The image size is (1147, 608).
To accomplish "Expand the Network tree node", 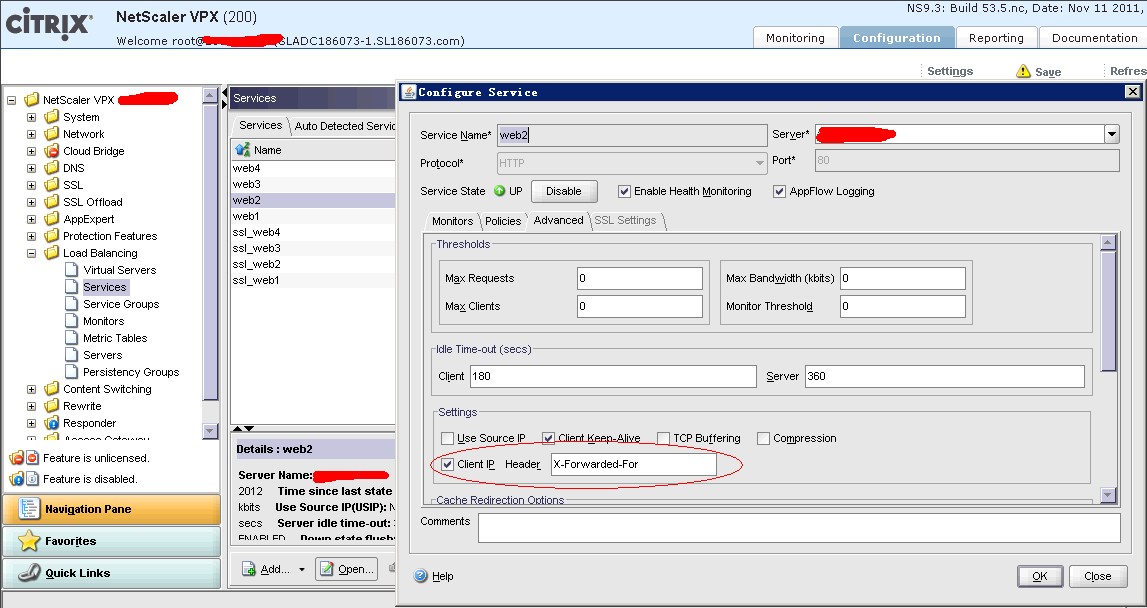I will pyautogui.click(x=31, y=134).
